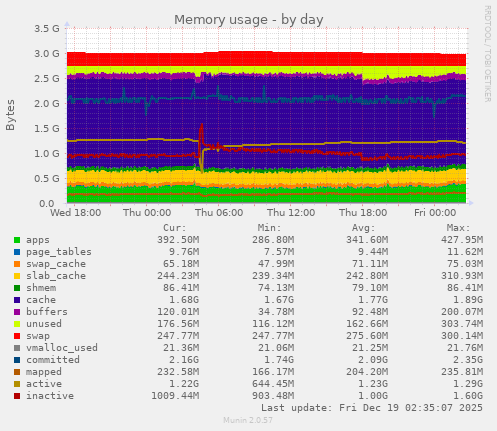The image size is (497, 431).
Task: Click the orange swap_cache legend swatch
Action: (x=17, y=264)
